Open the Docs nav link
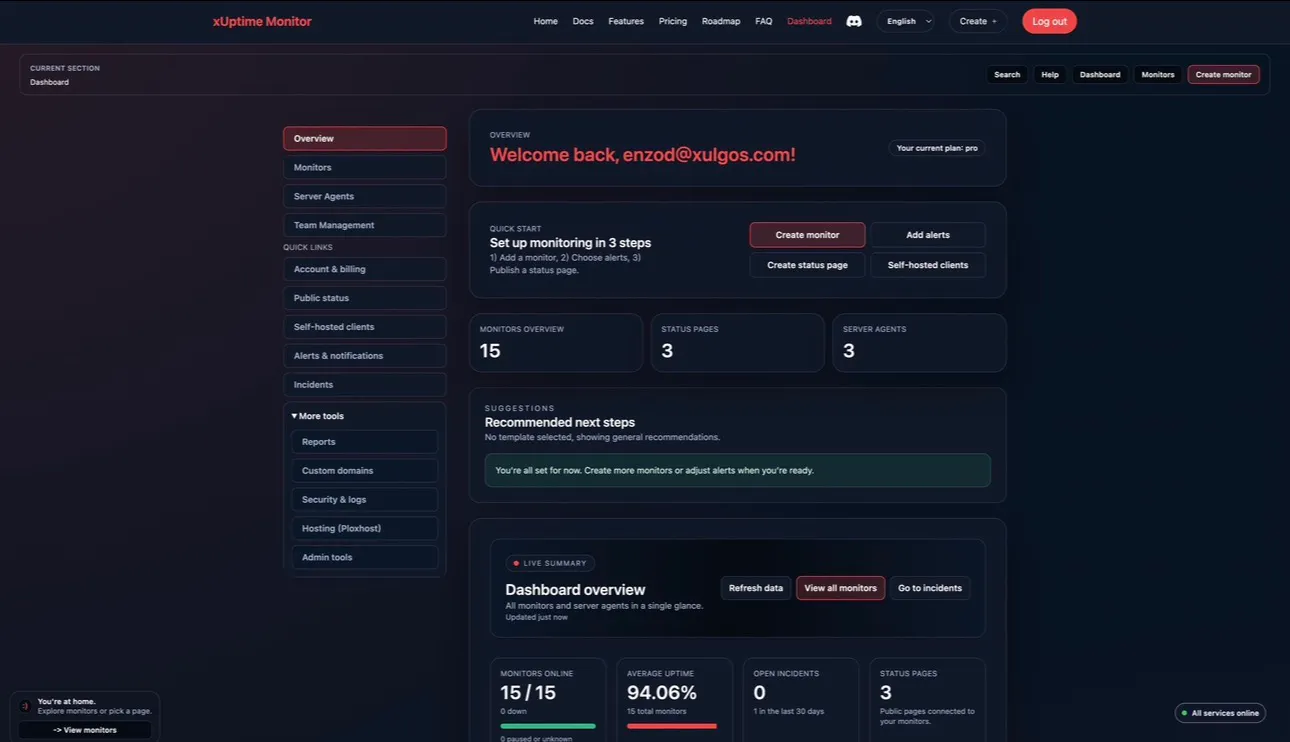The height and width of the screenshot is (742, 1290). pyautogui.click(x=583, y=21)
